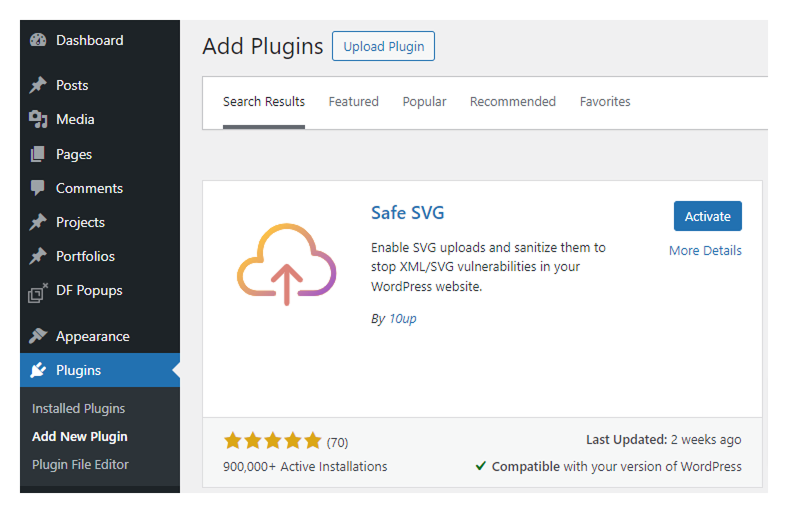The width and height of the screenshot is (788, 513).
Task: Click the Media library icon
Action: [38, 119]
